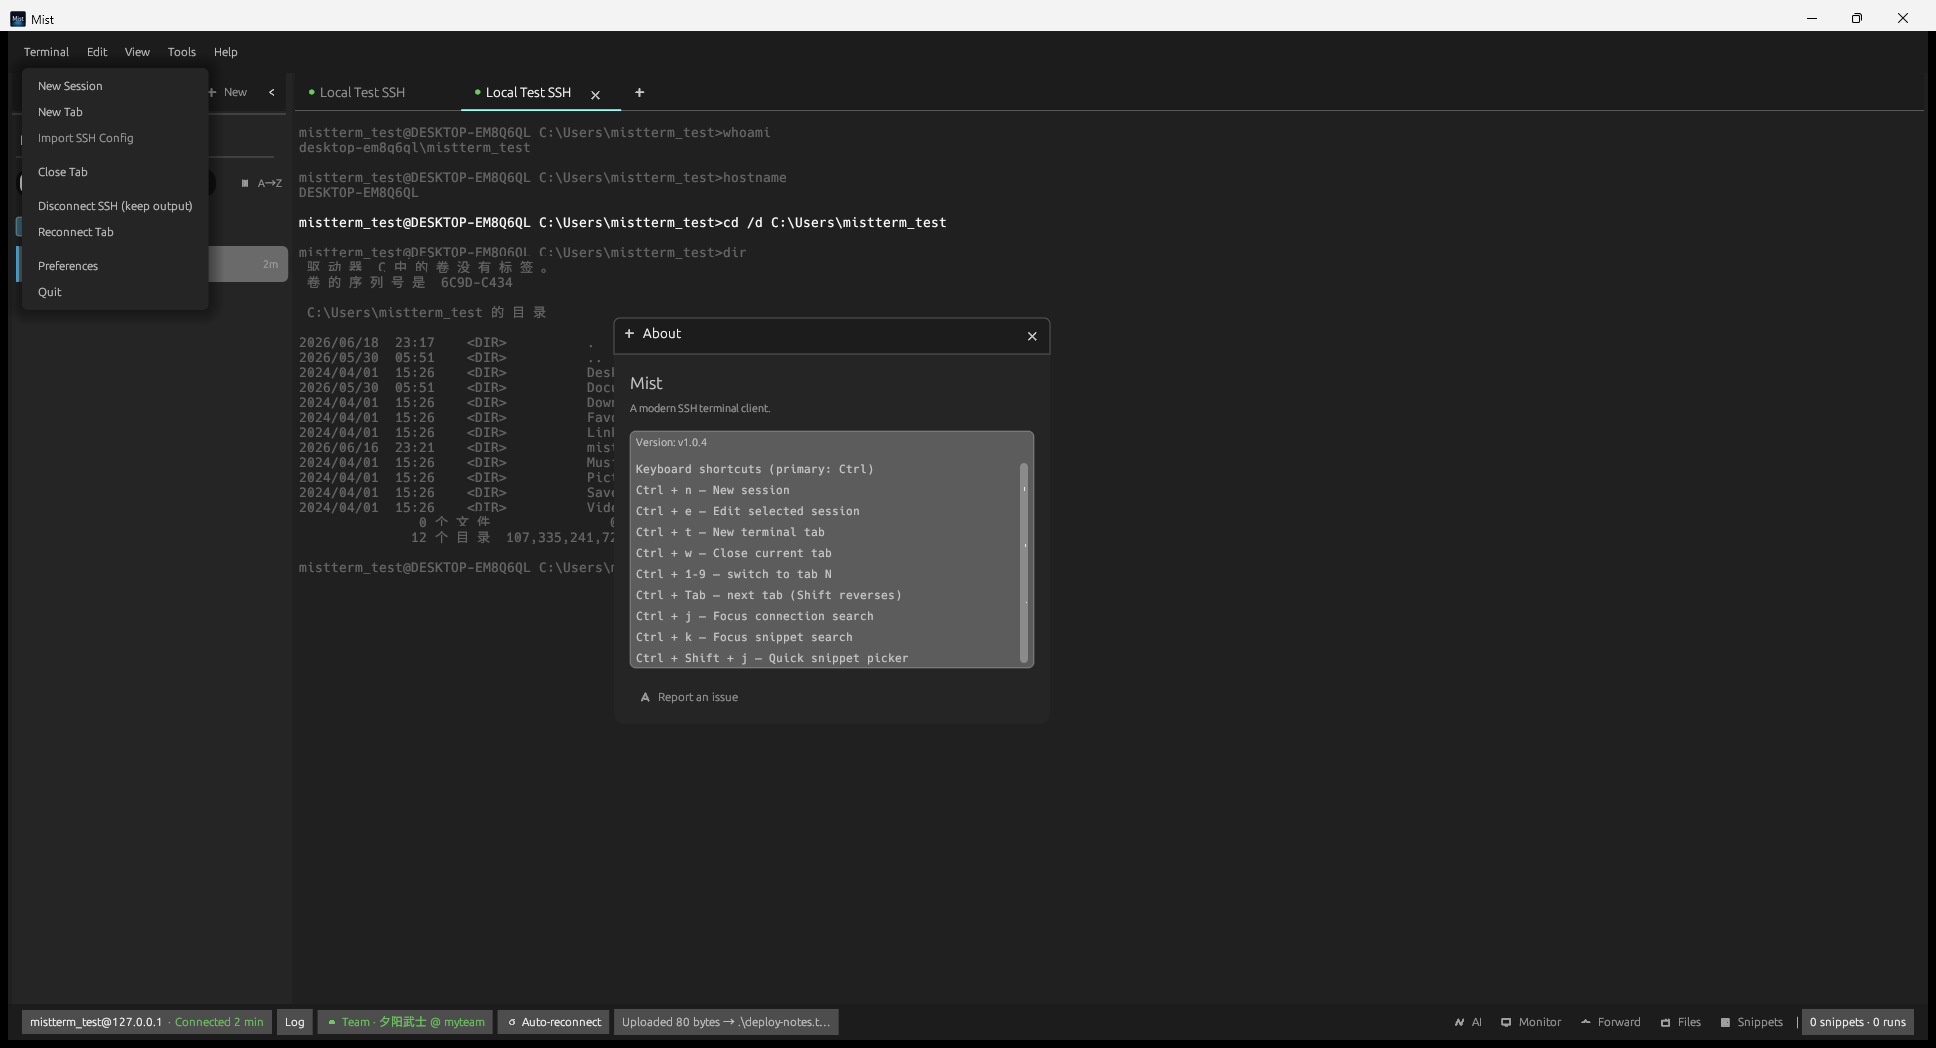This screenshot has width=1936, height=1048.
Task: Click the plus icon beside About title
Action: [x=629, y=334]
